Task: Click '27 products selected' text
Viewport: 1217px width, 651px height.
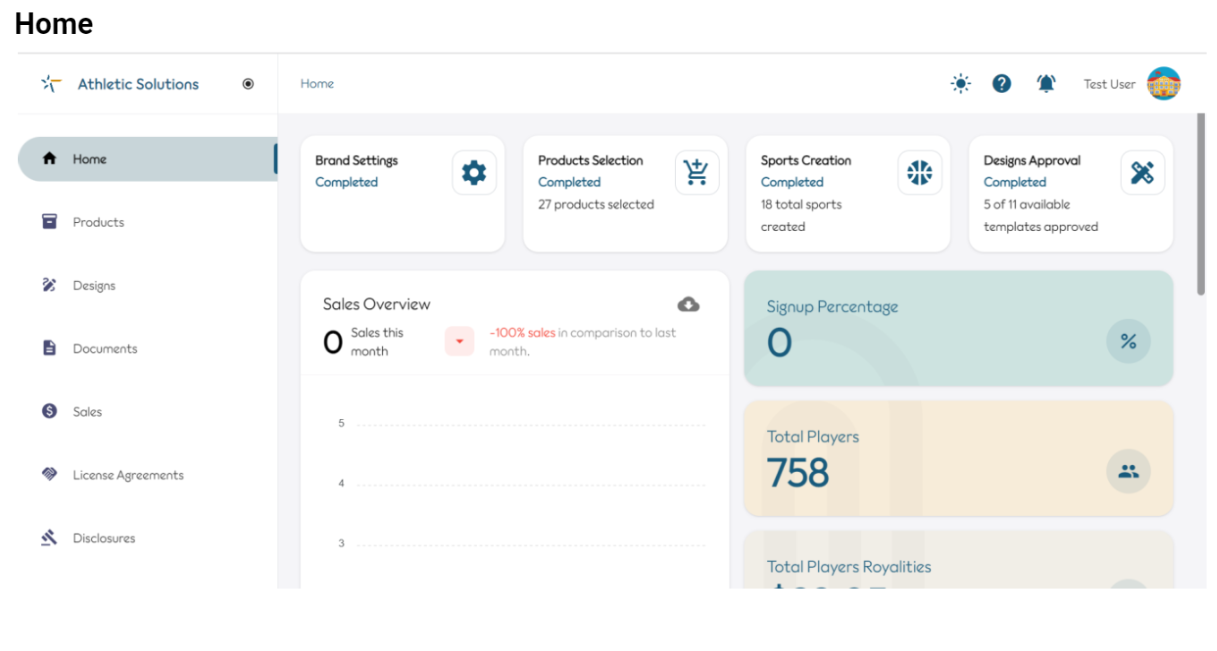Action: 596,204
